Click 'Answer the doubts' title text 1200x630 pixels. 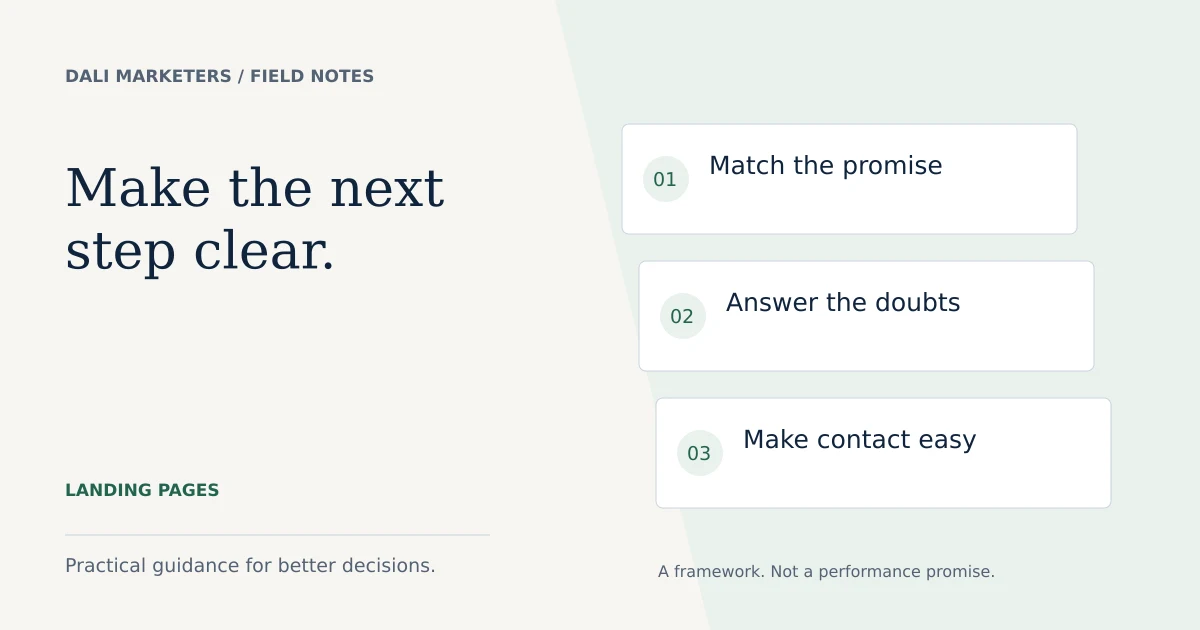click(x=843, y=303)
